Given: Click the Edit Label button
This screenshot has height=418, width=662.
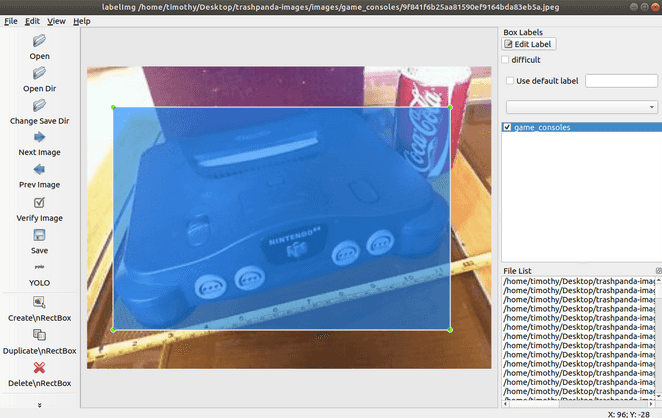Looking at the screenshot, I should tap(529, 44).
